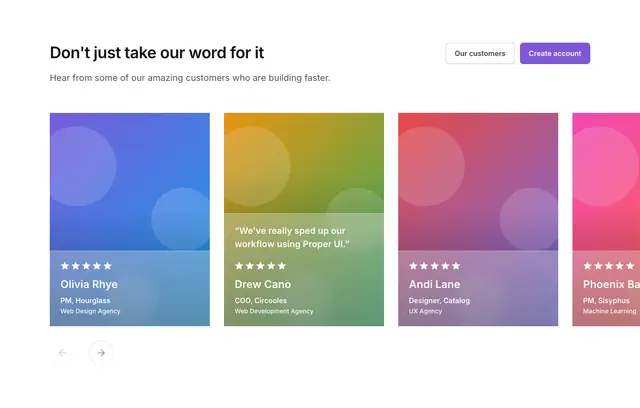Select the Olivia Rhye testimonial card
Screen dimensions: 640x408
[x=130, y=220]
